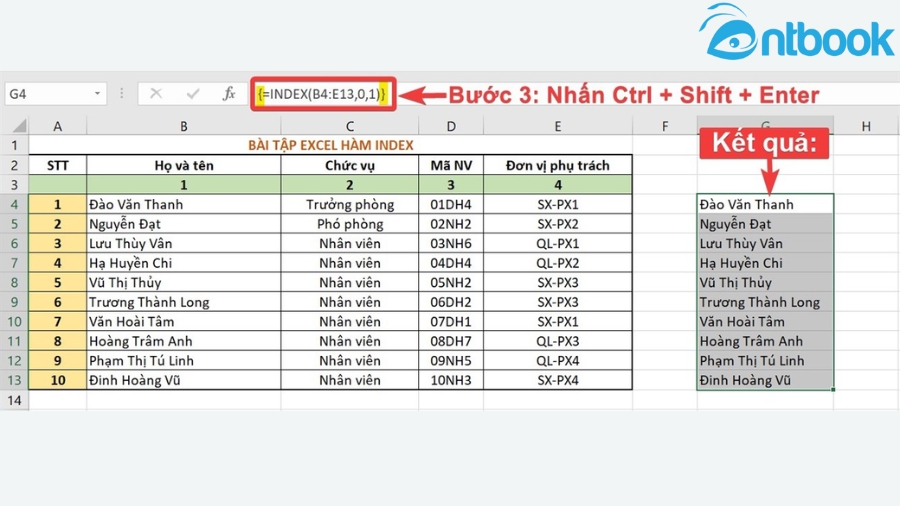Select column E header
The image size is (900, 506).
click(x=557, y=126)
